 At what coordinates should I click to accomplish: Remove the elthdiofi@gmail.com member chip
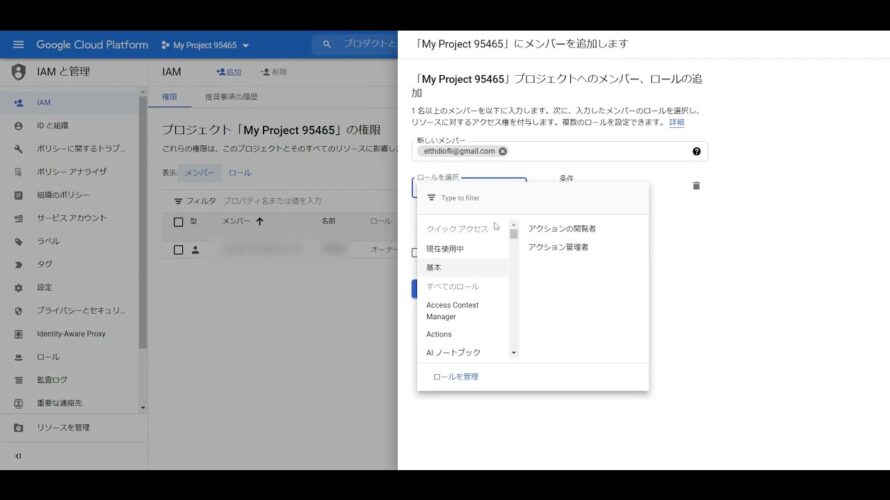click(503, 151)
